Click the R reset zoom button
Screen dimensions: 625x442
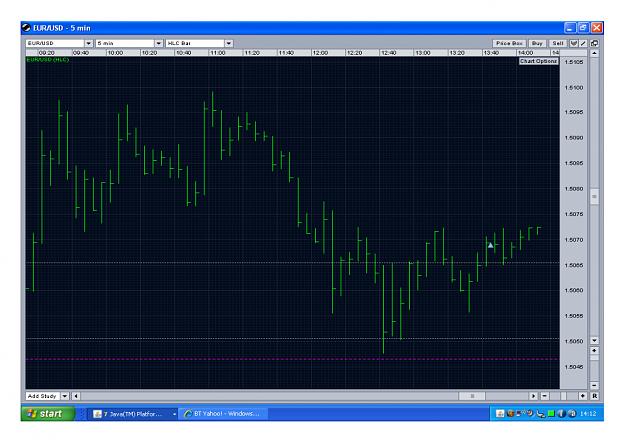[x=594, y=396]
